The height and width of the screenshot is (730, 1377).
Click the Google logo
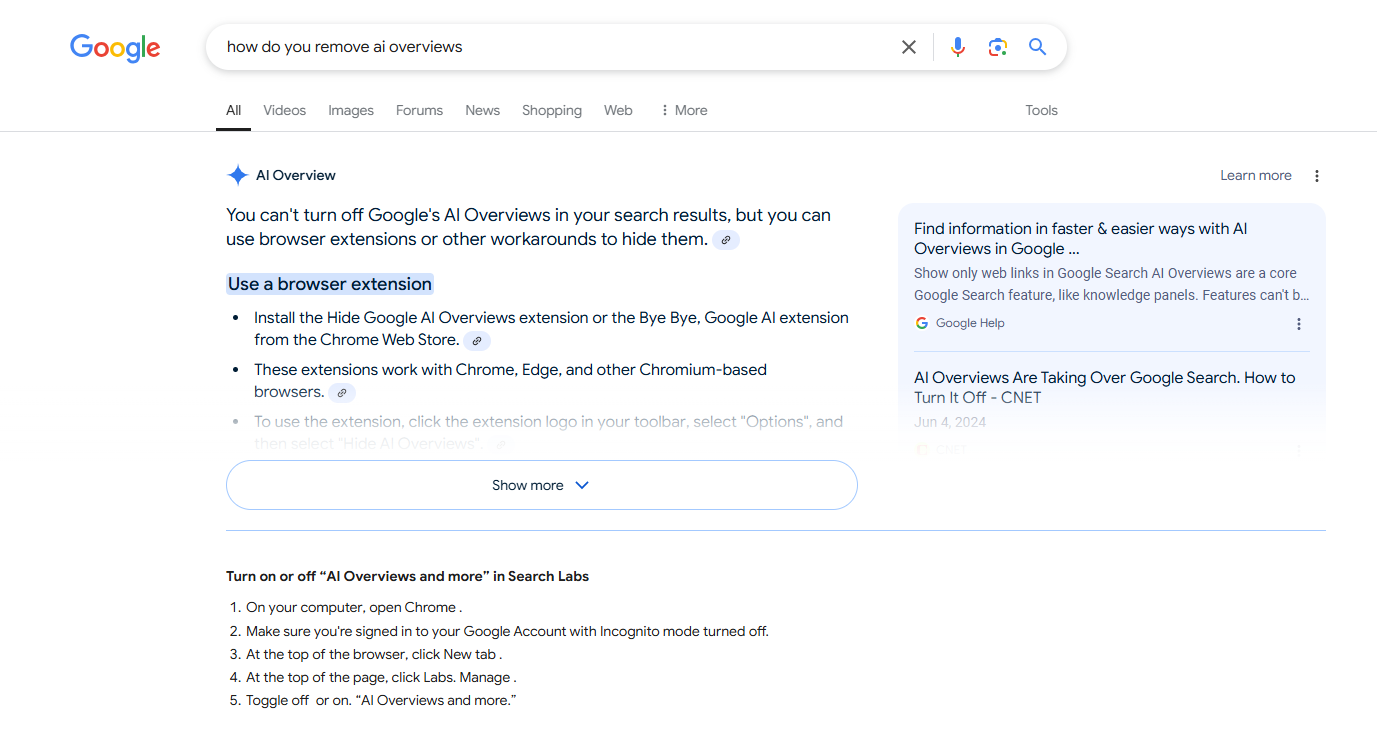(x=115, y=48)
